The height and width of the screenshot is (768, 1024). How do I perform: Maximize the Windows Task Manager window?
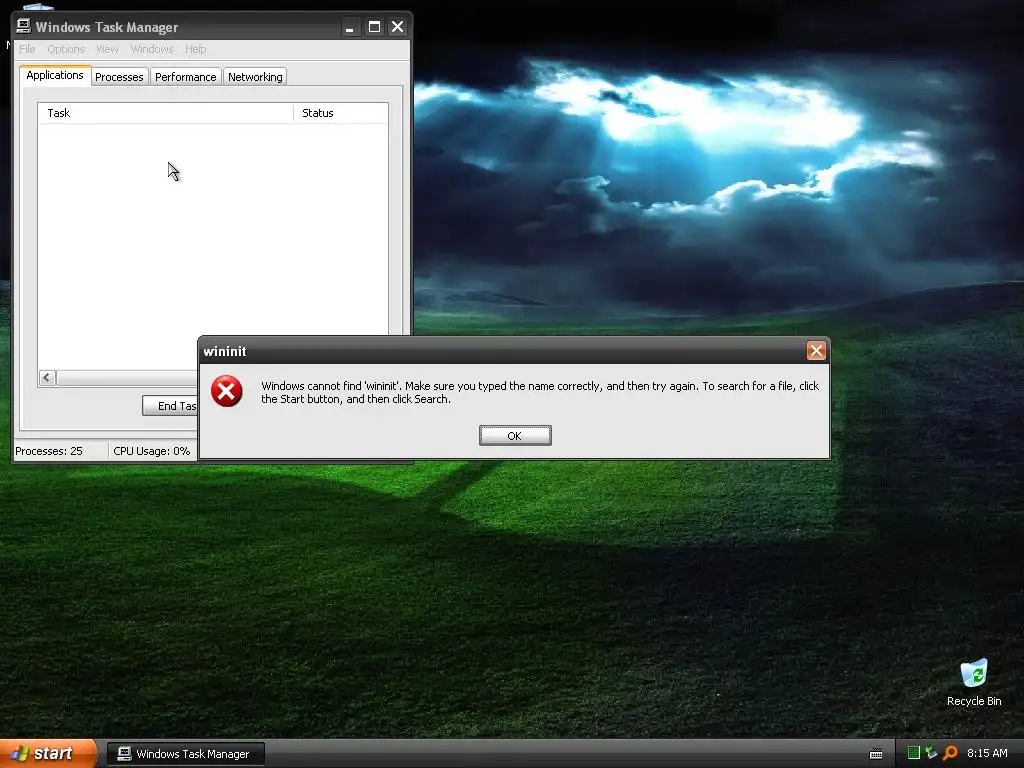[374, 27]
